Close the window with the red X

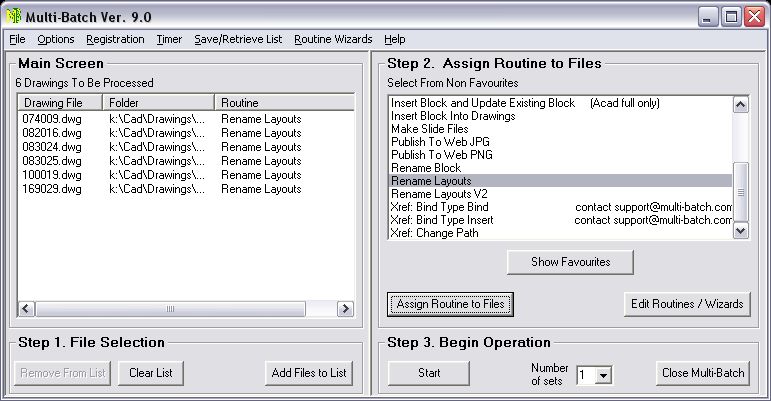click(x=754, y=17)
